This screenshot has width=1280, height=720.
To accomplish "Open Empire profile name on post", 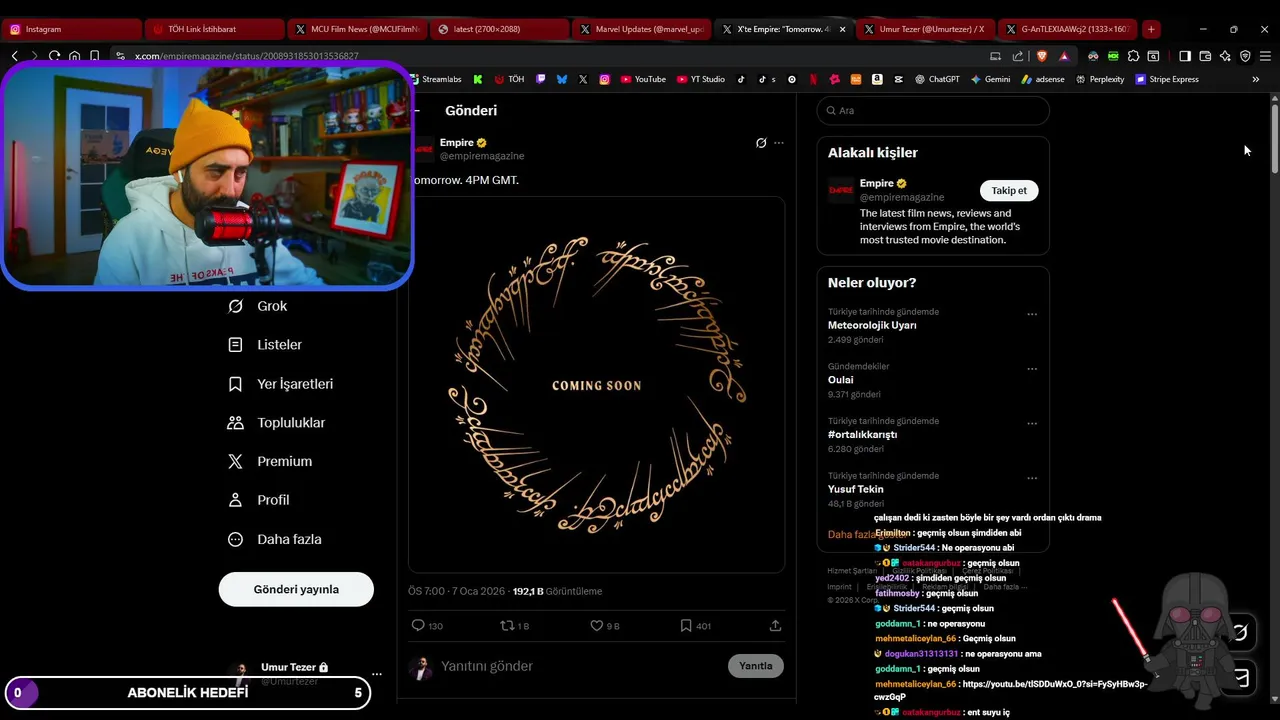I will click(457, 143).
